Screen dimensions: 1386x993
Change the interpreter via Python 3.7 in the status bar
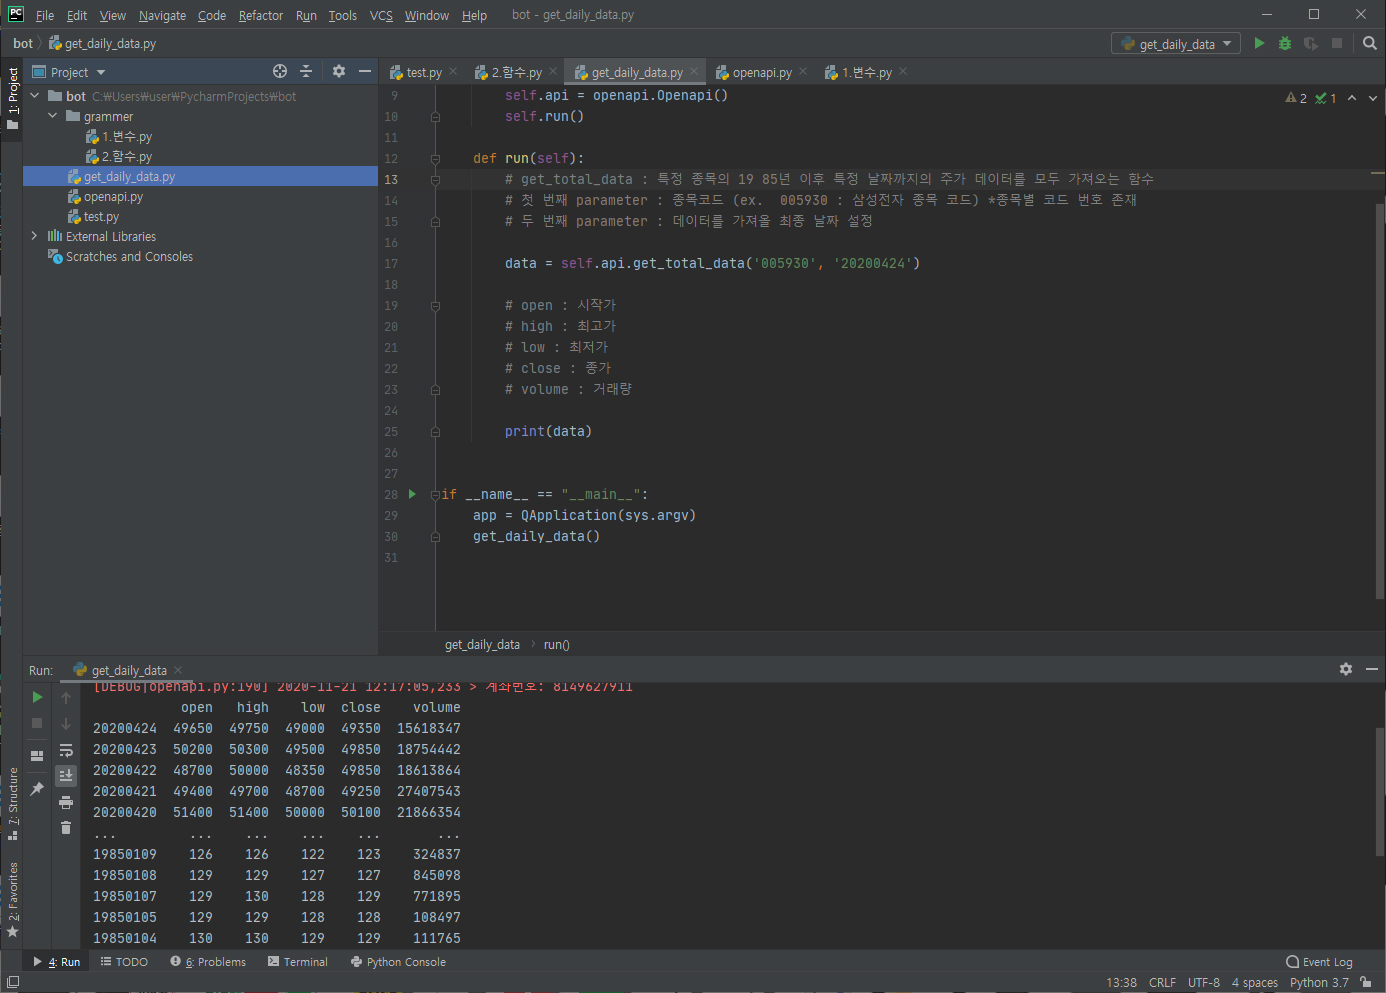(1319, 982)
